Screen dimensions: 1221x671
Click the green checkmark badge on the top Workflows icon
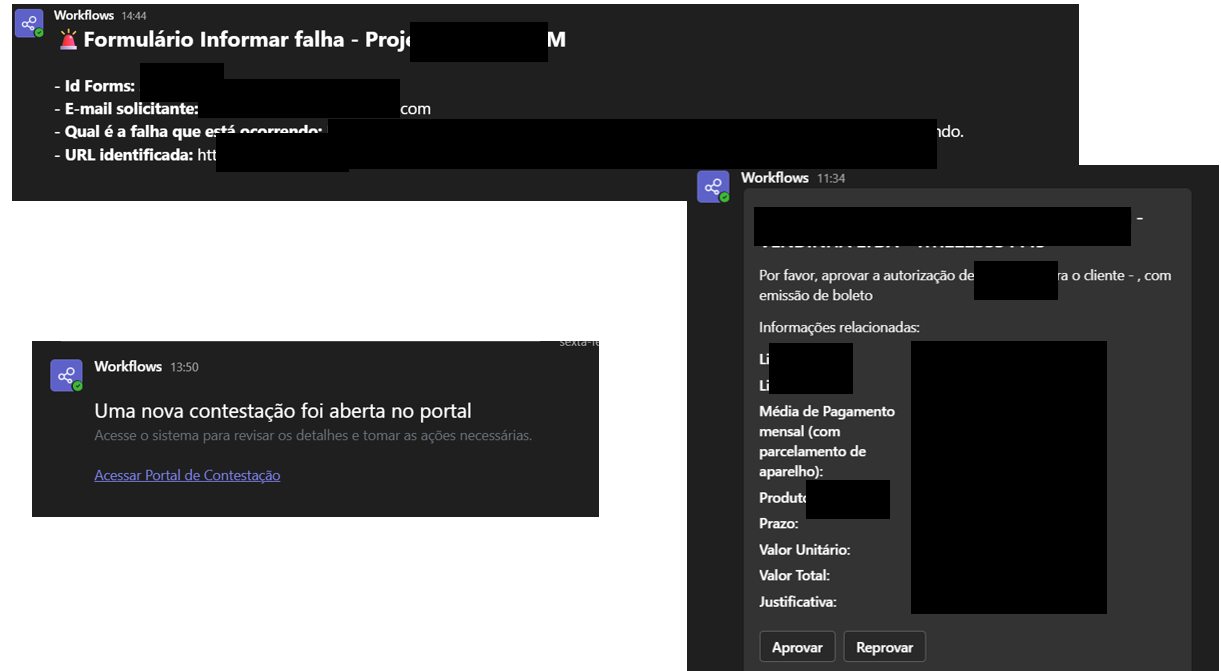point(37,31)
